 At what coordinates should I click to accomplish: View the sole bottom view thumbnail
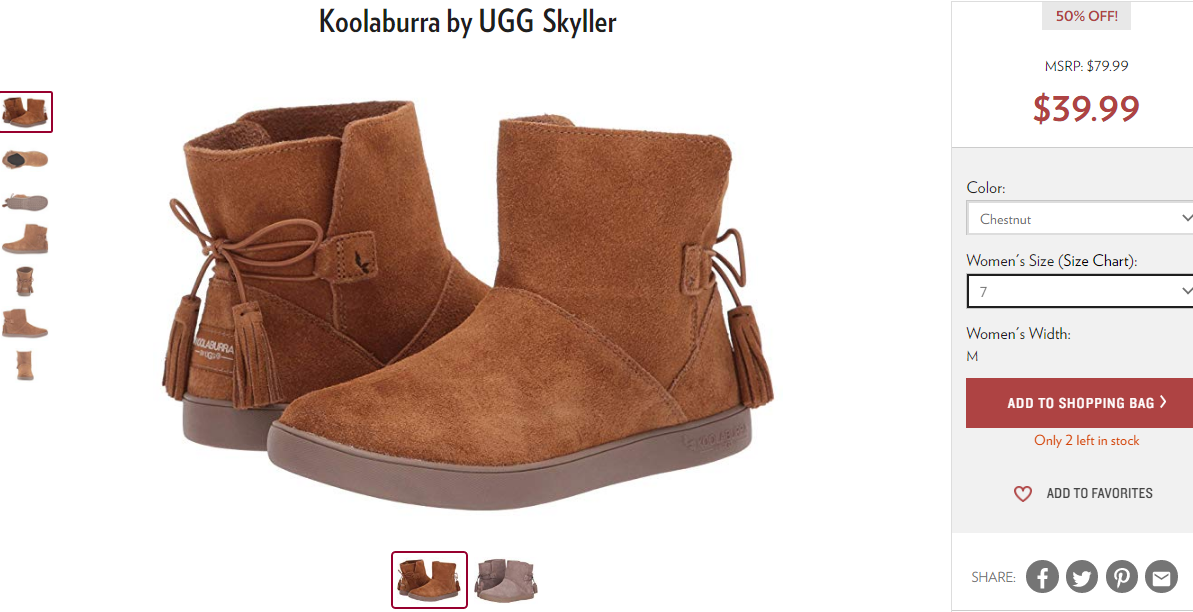click(25, 158)
